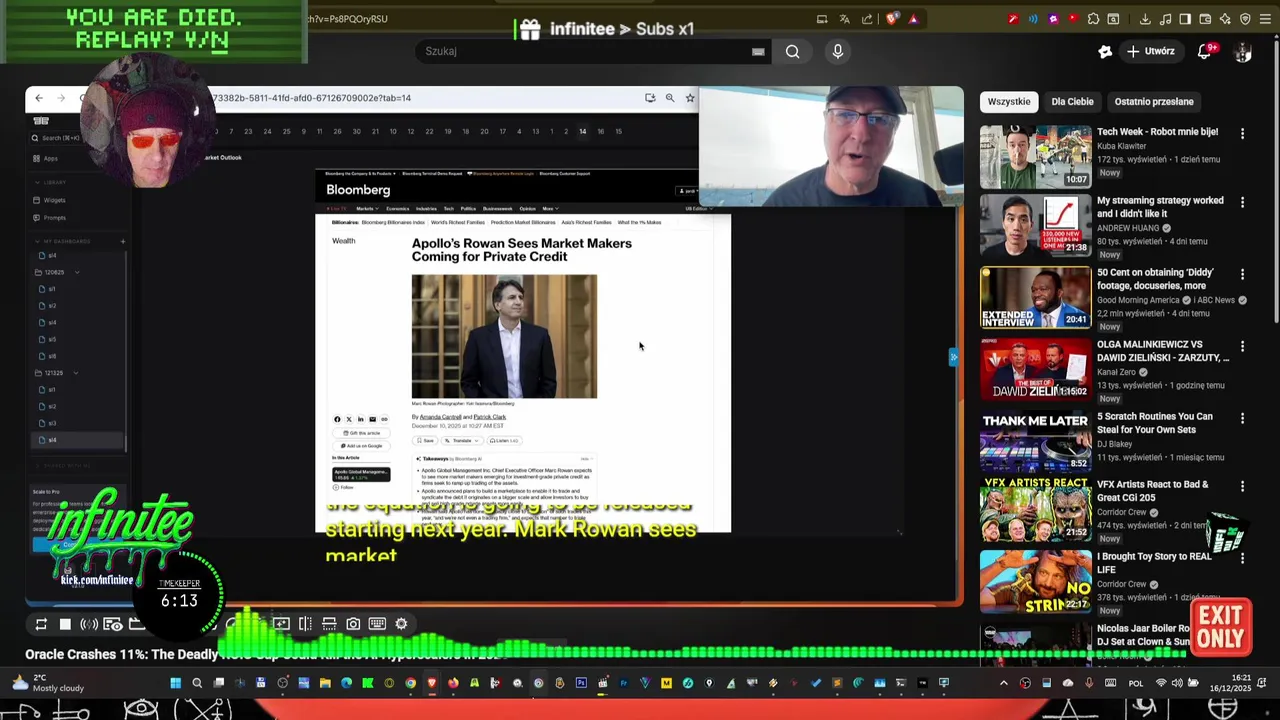This screenshot has height=720, width=1280.
Task: Open VFX Artists React video title
Action: click(1152, 491)
